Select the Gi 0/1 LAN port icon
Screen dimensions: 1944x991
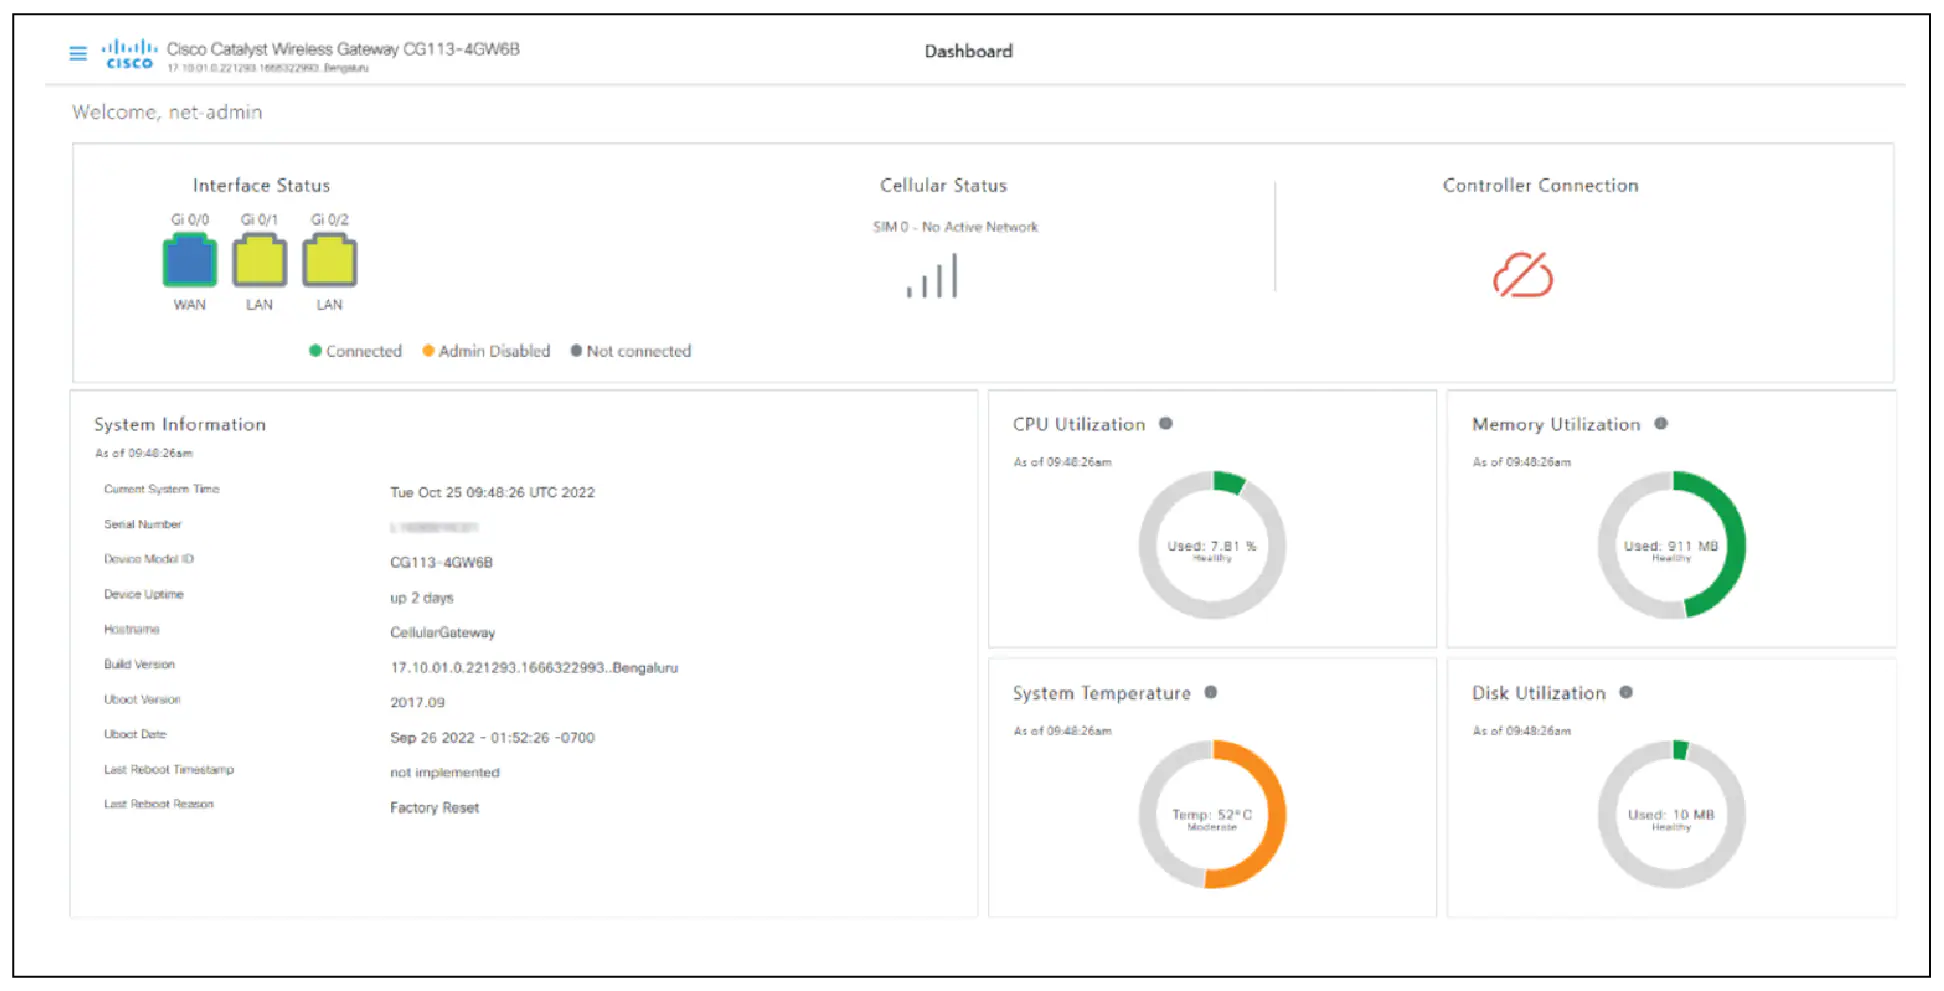(259, 260)
